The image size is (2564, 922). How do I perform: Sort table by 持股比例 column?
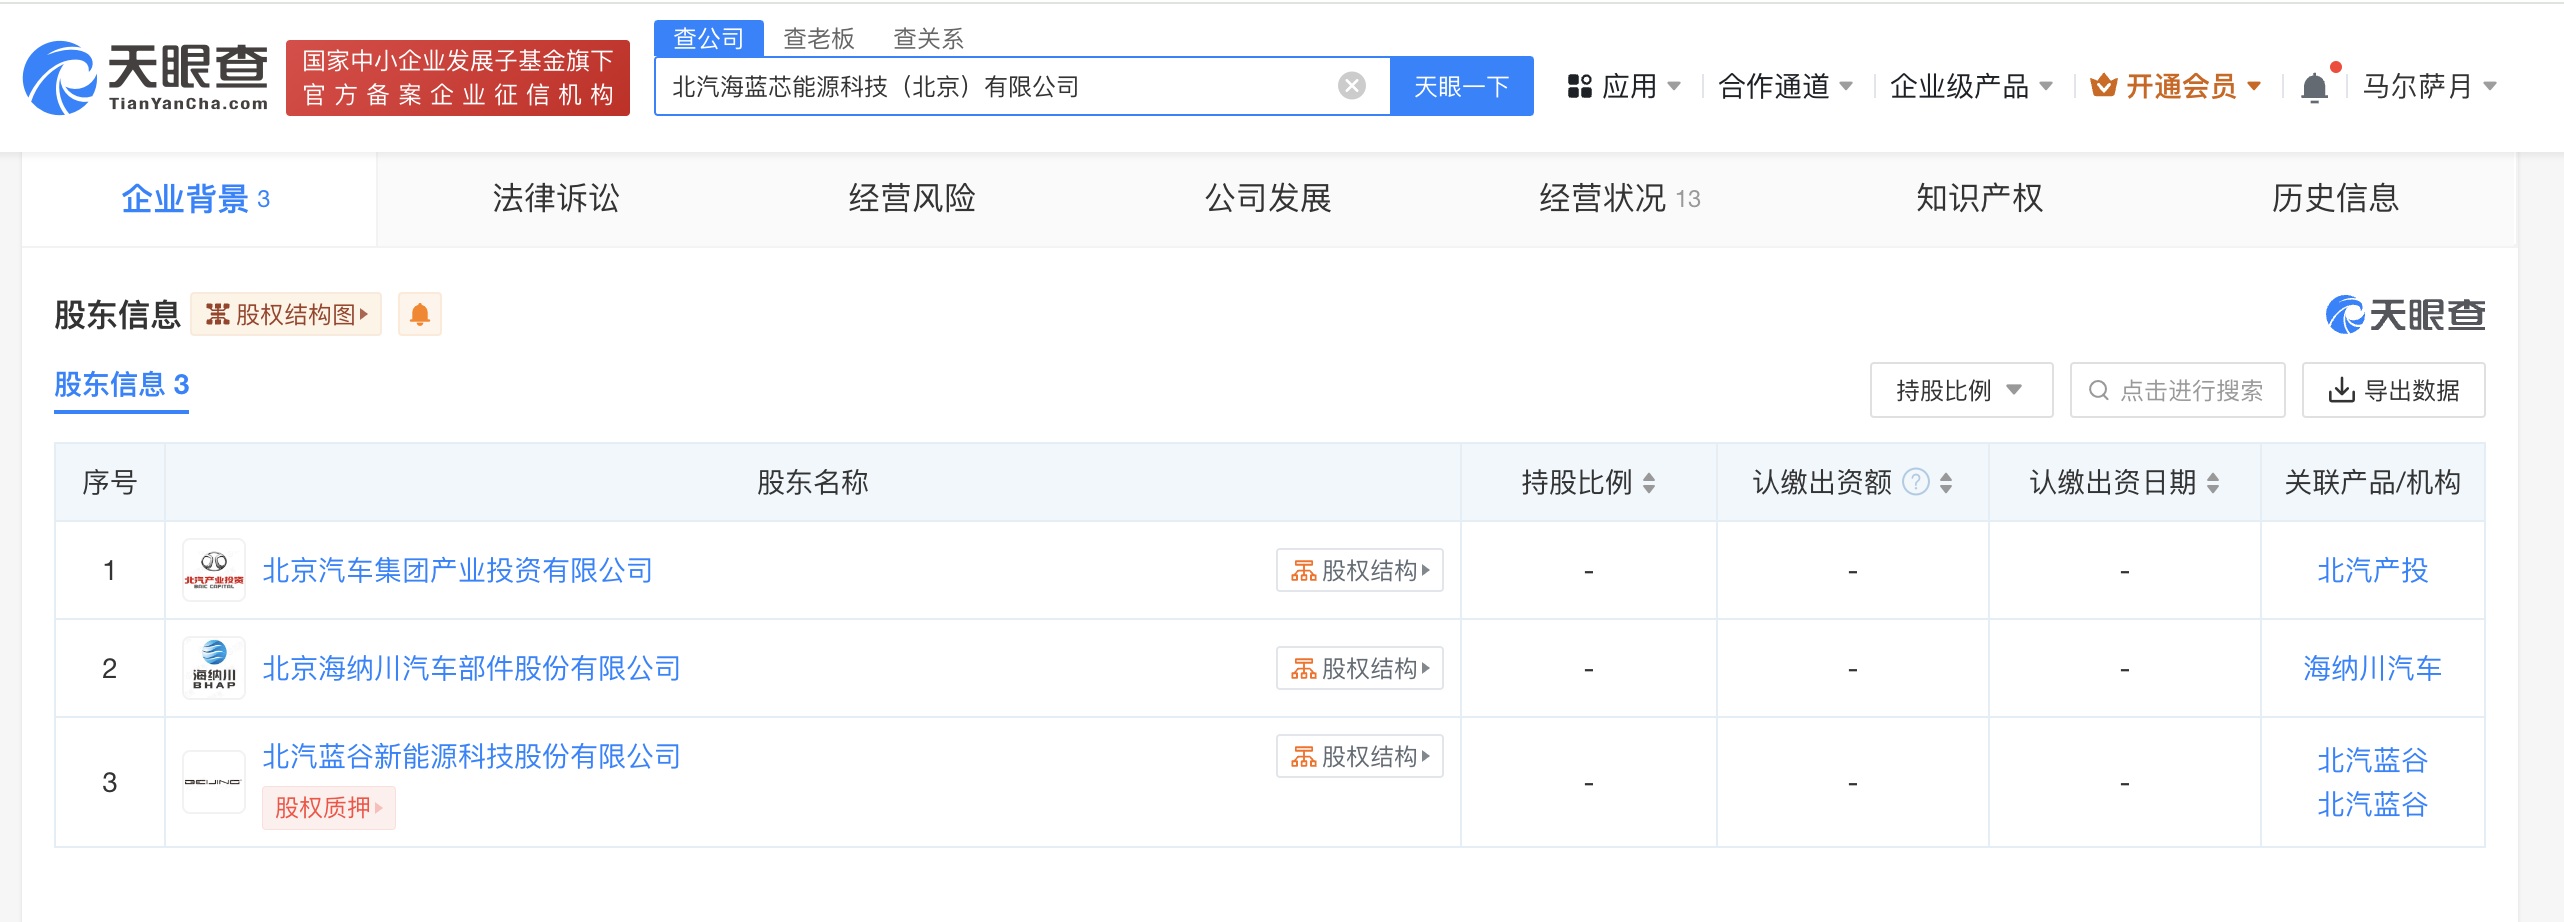pos(1649,484)
